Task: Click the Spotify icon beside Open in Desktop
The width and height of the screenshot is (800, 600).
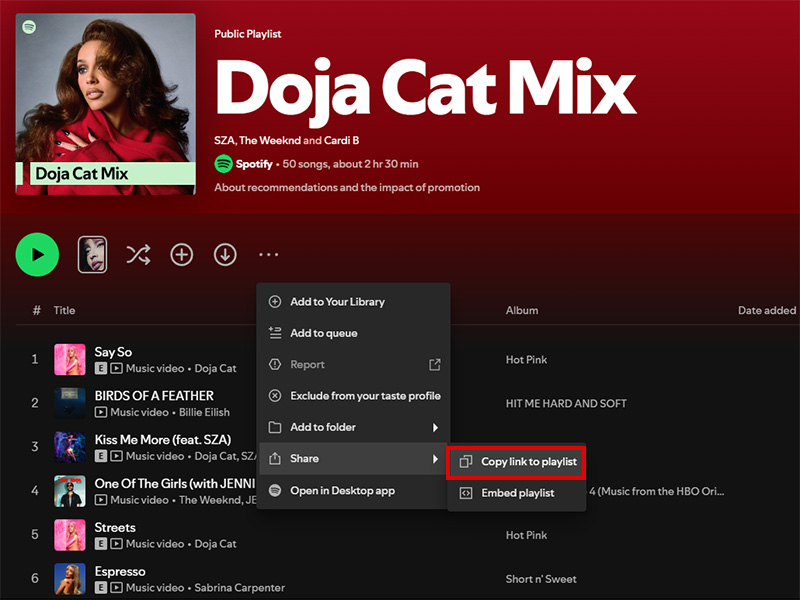Action: 275,490
